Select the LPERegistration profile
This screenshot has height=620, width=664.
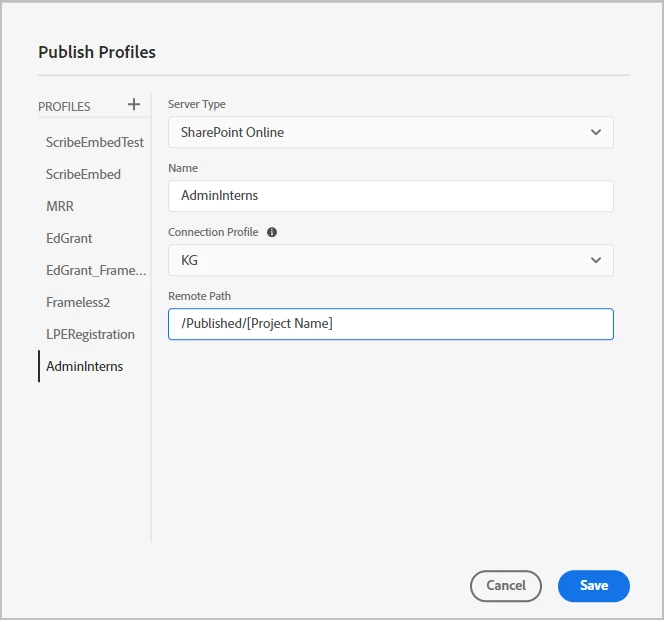pyautogui.click(x=90, y=334)
